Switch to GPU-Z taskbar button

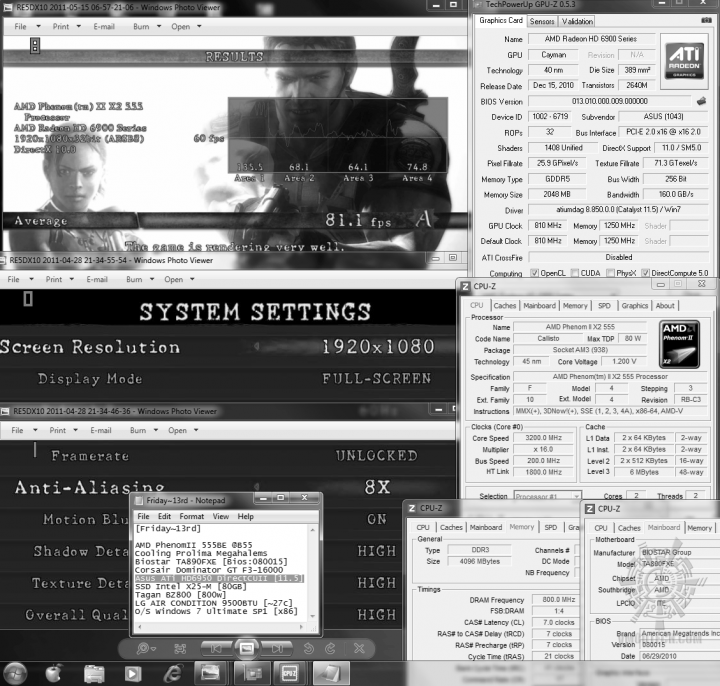click(251, 674)
